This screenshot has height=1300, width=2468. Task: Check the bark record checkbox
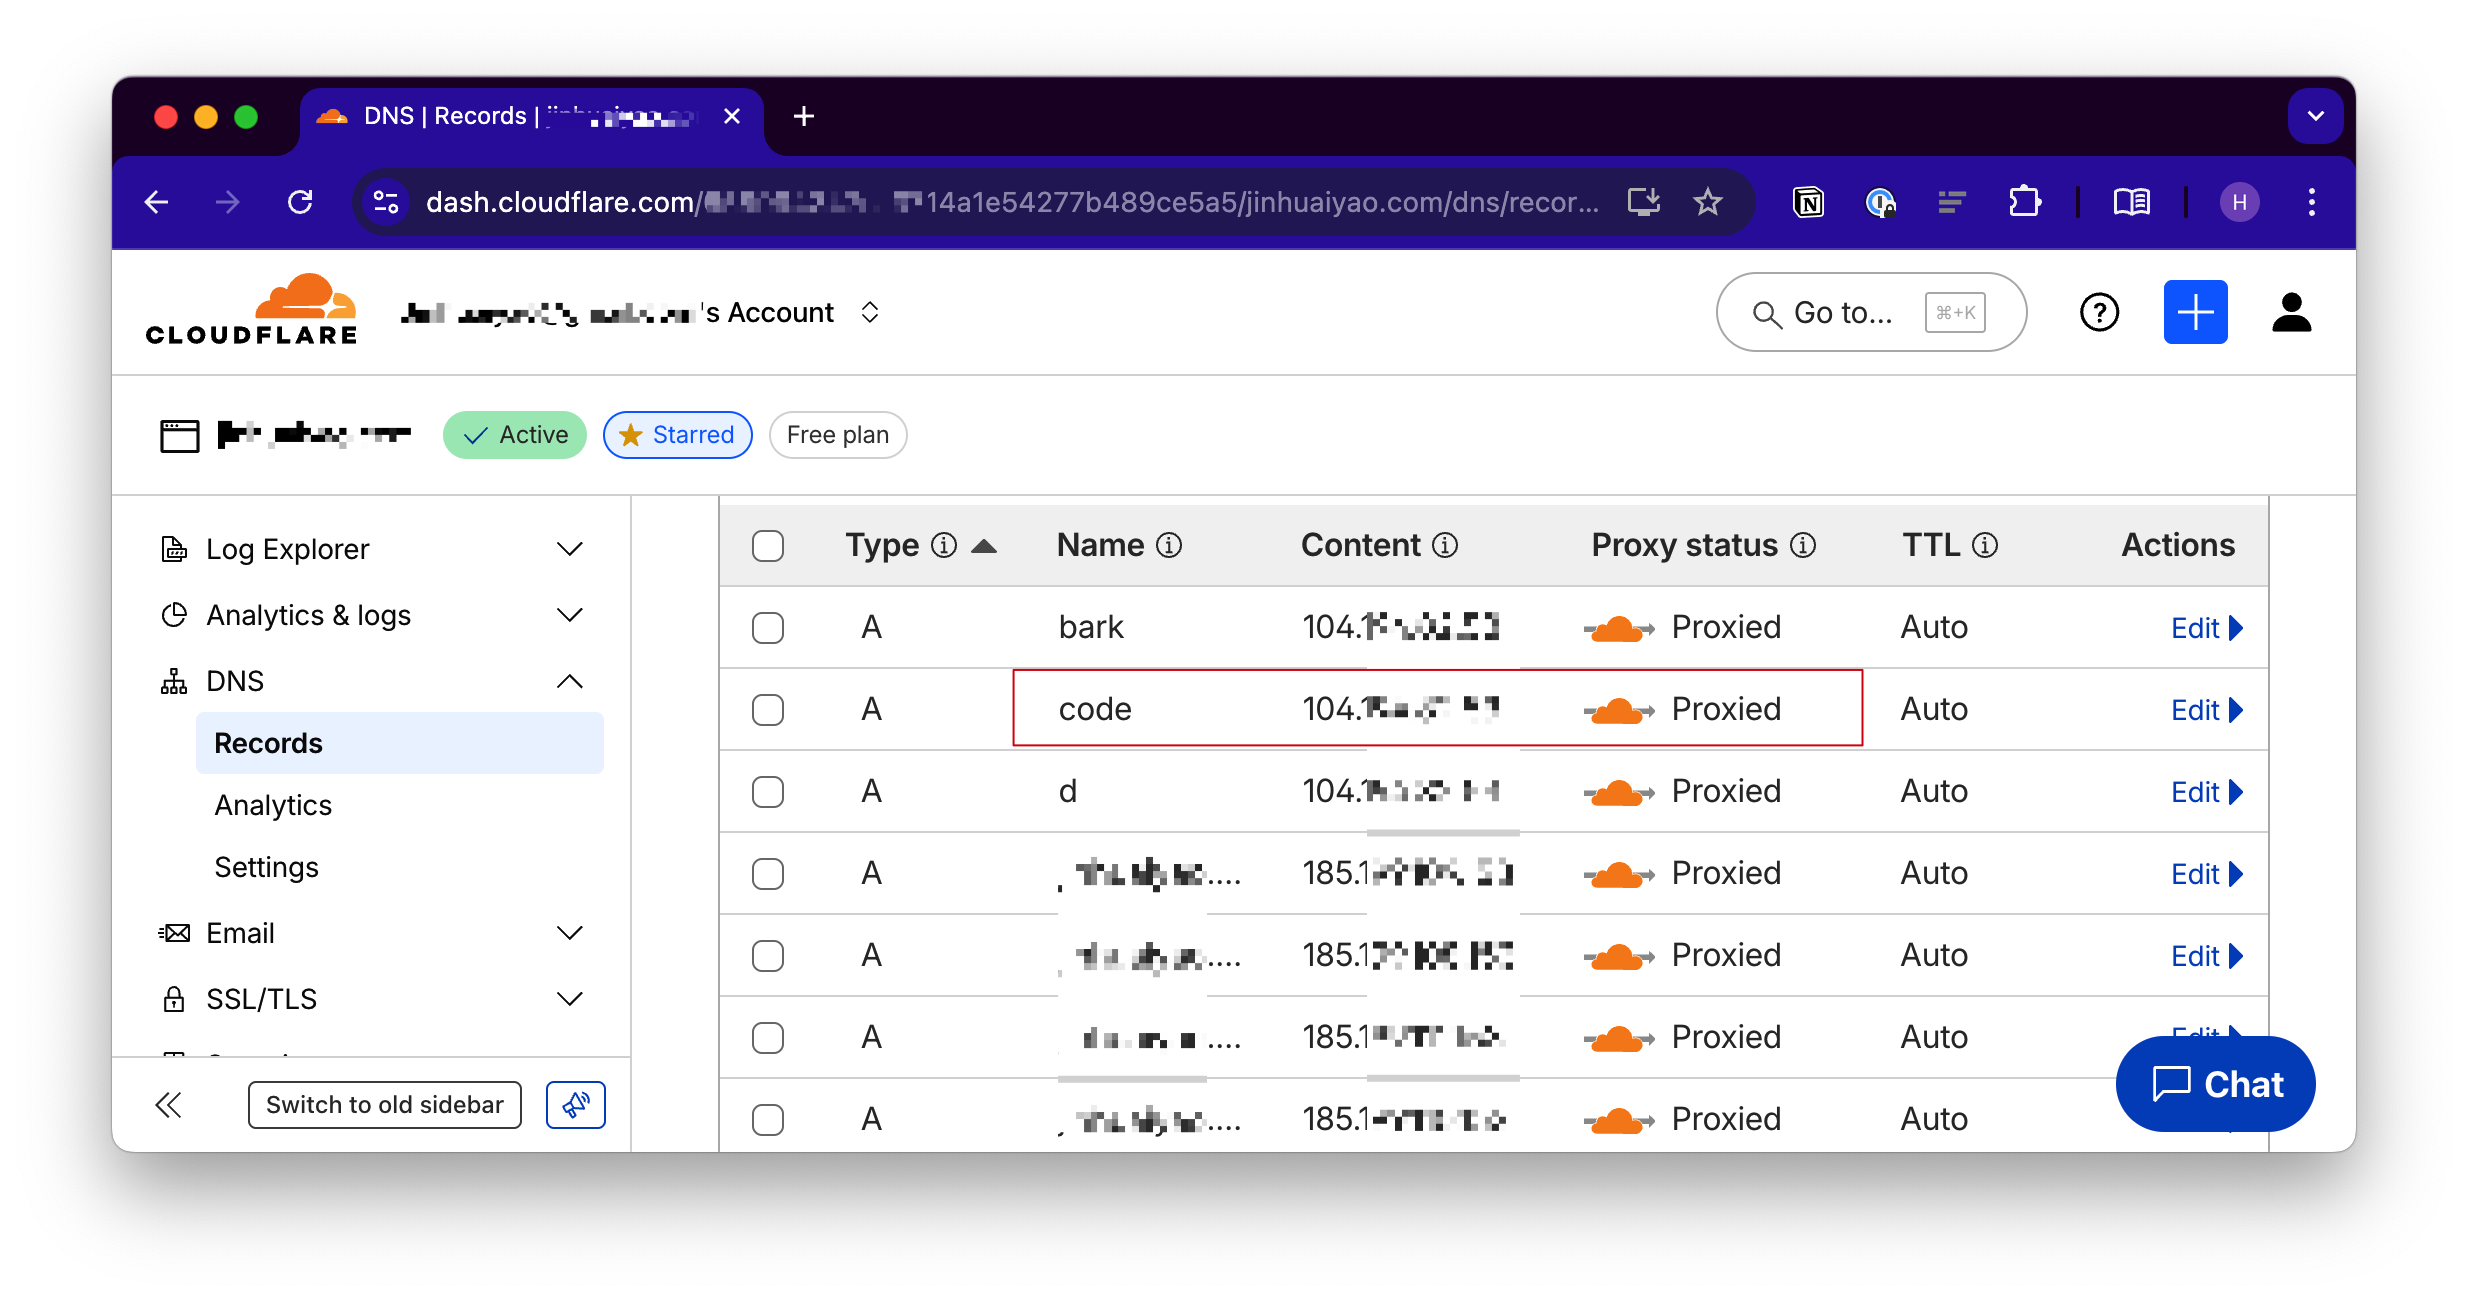768,628
